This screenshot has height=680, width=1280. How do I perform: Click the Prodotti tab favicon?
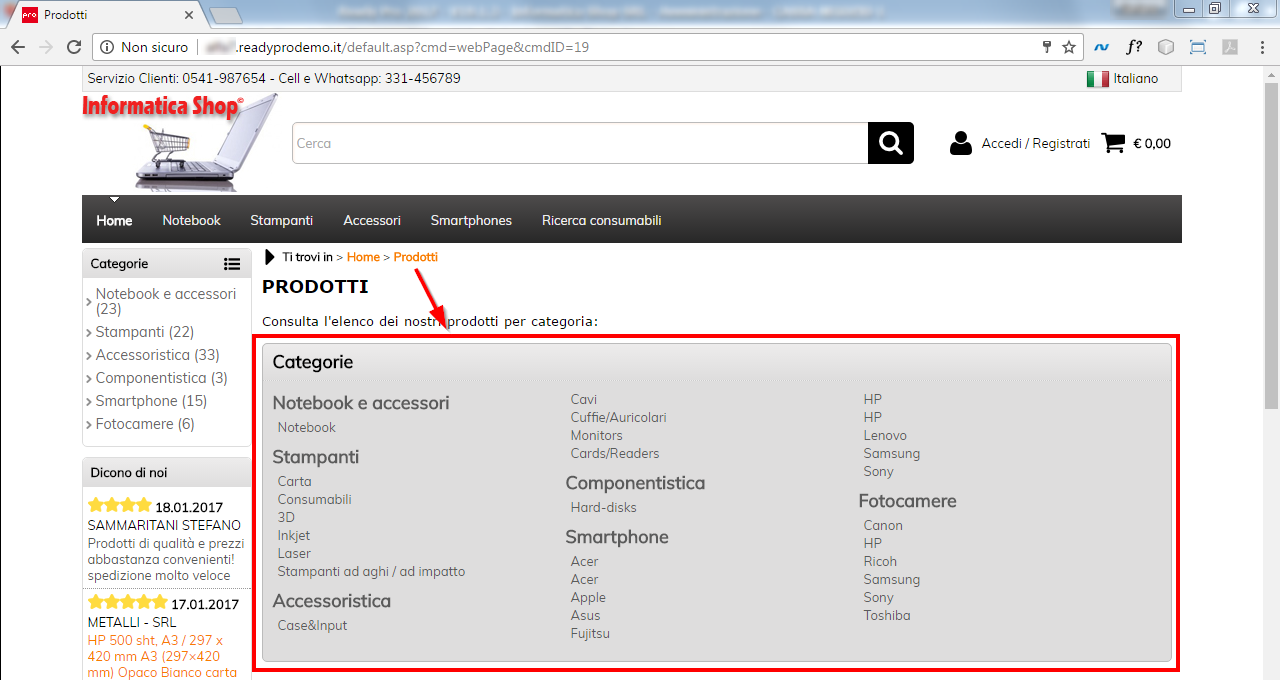point(30,15)
